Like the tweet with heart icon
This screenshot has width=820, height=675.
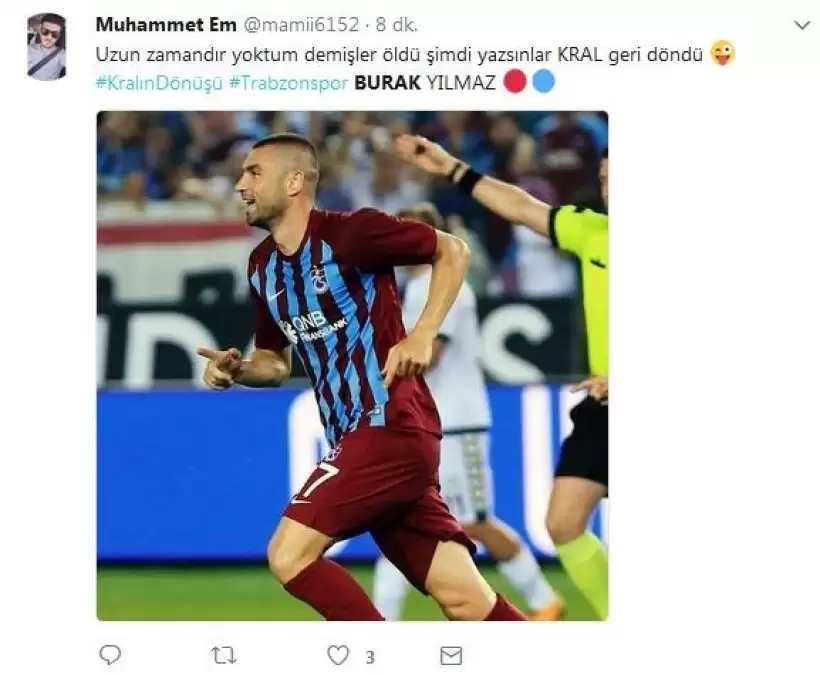338,655
